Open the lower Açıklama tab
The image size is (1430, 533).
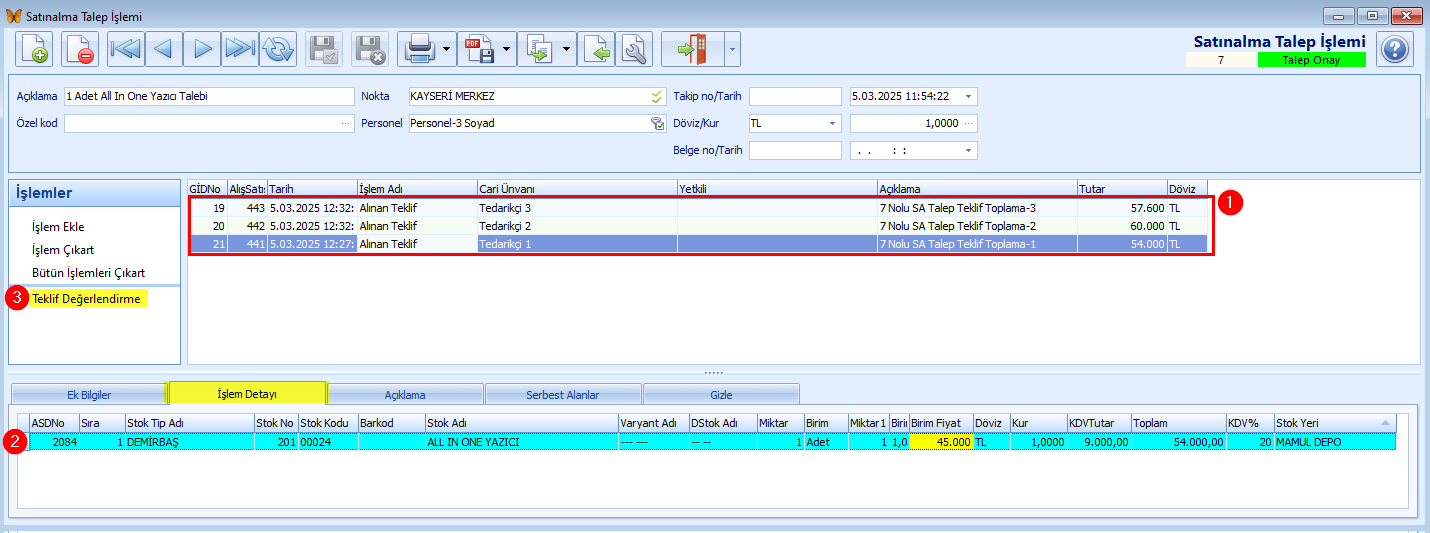click(405, 394)
